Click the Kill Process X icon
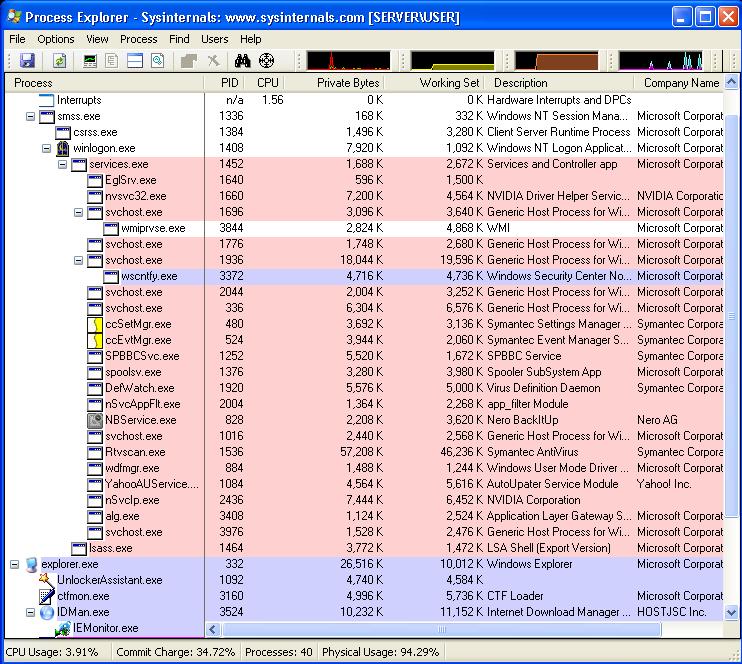Screen dimensions: 742x664 point(213,61)
